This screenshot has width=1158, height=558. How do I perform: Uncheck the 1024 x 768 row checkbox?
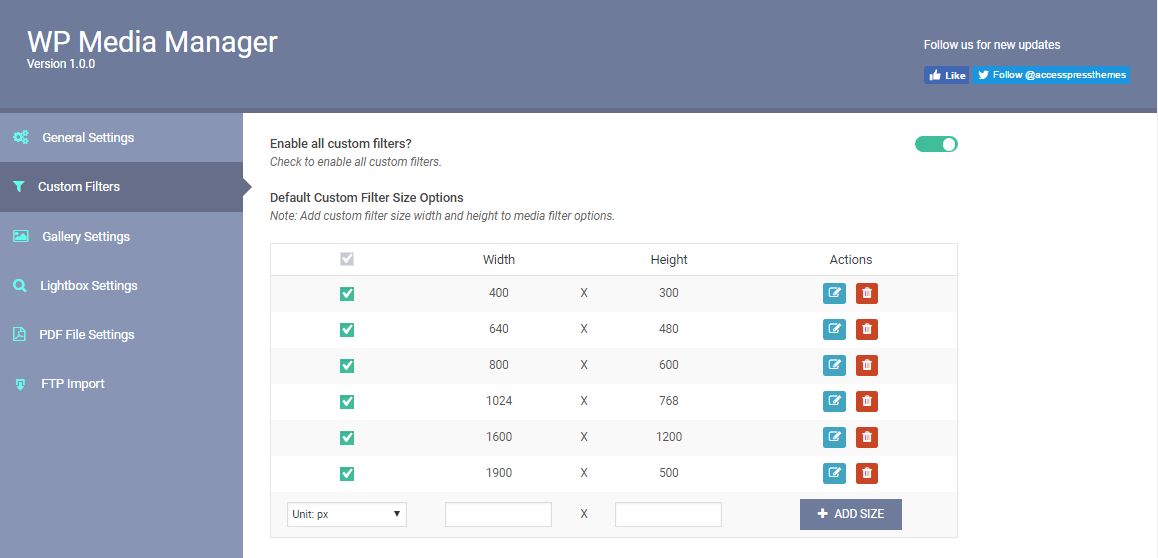pos(346,402)
